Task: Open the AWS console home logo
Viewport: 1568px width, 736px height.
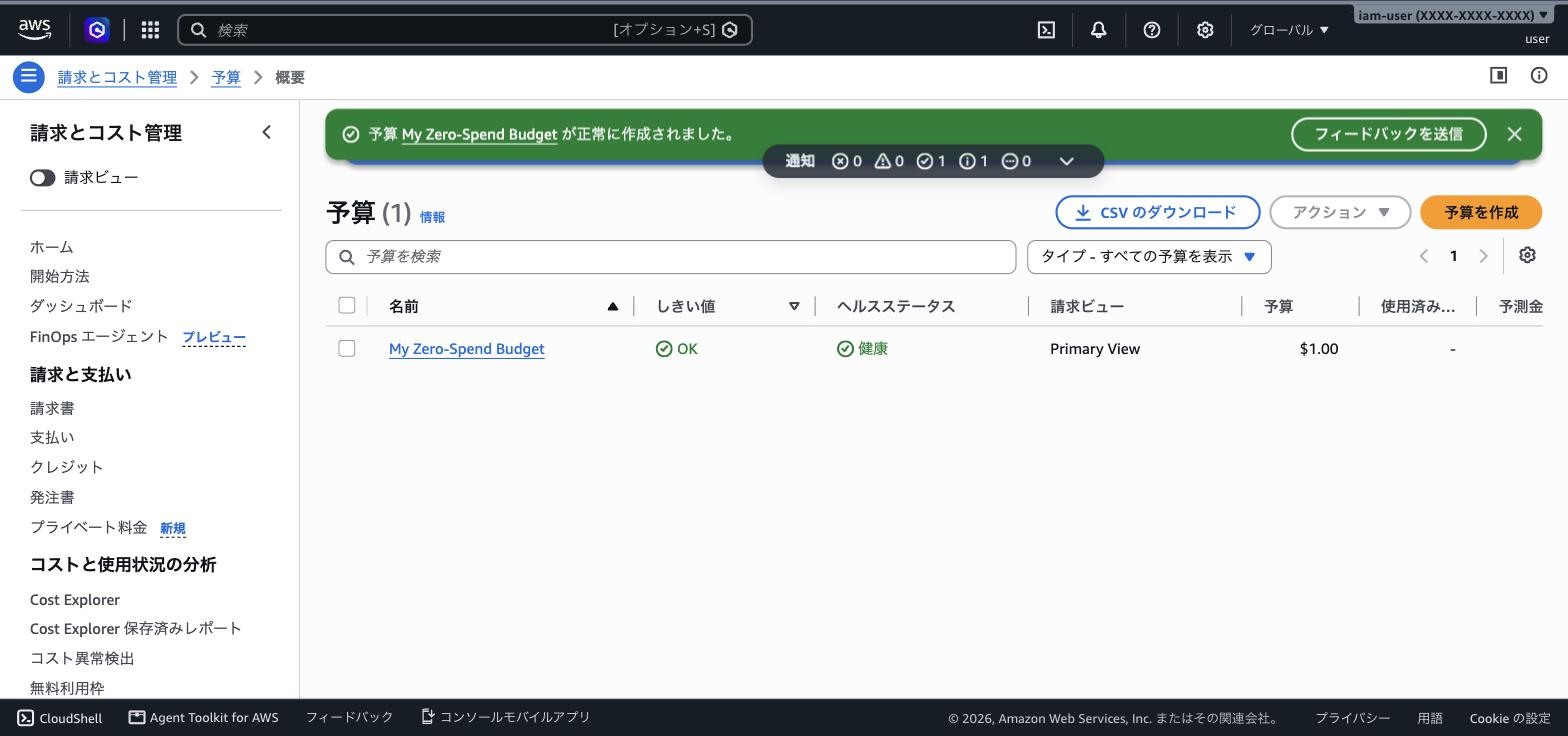Action: coord(34,30)
